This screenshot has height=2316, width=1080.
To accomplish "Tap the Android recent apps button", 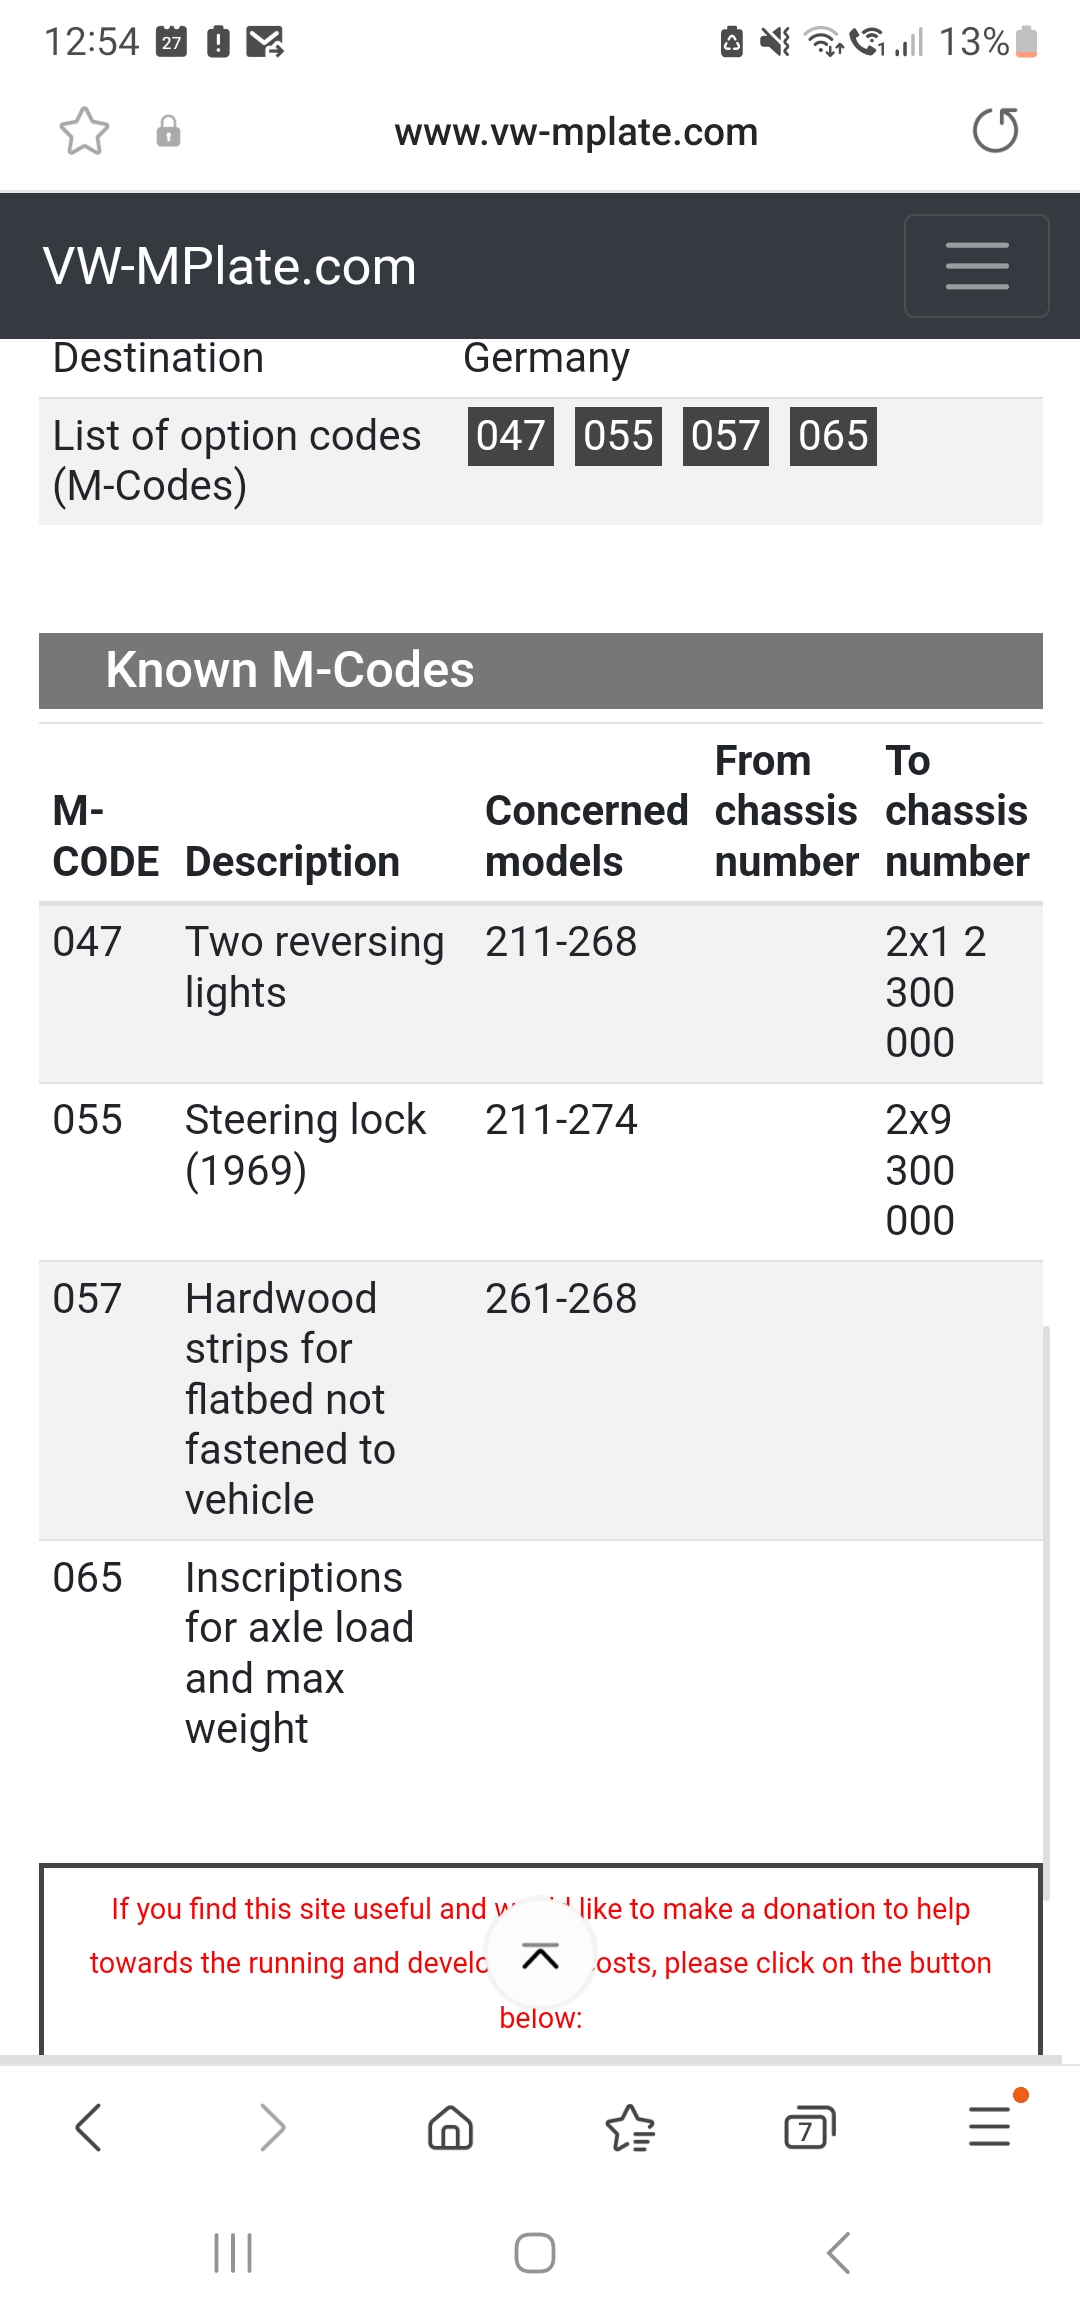I will click(x=233, y=2253).
